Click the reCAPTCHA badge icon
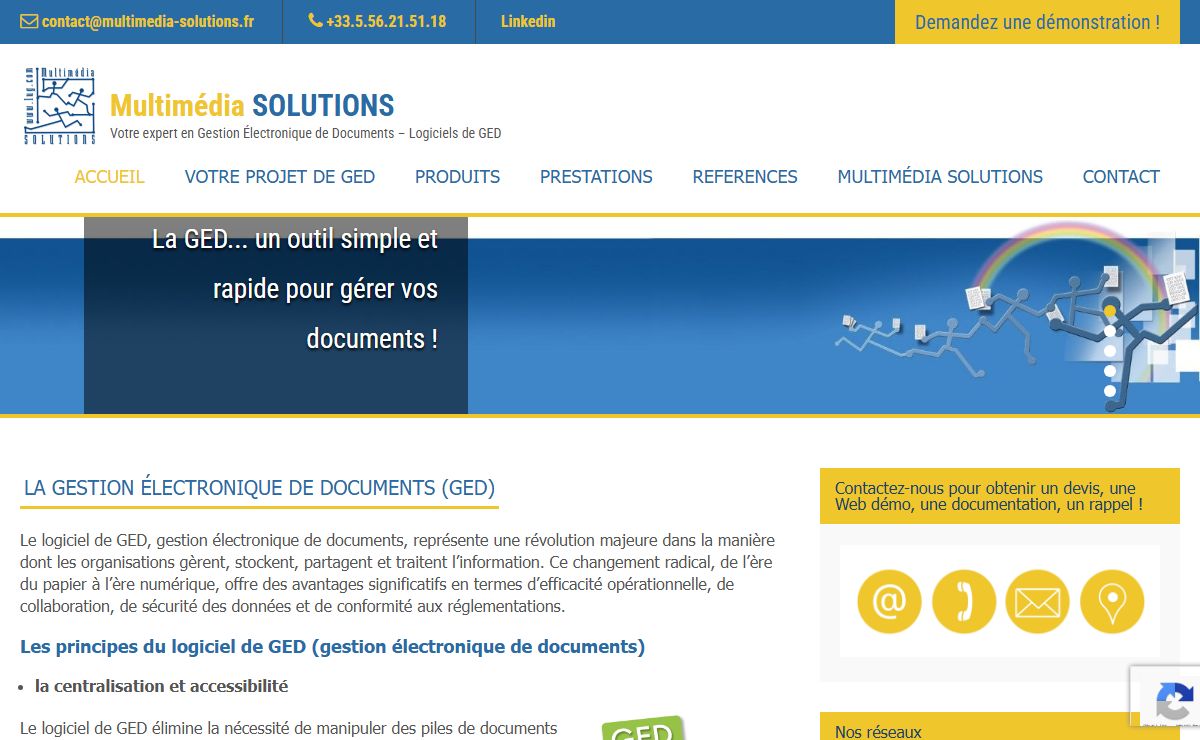Viewport: 1200px width, 740px height. pyautogui.click(x=1172, y=700)
